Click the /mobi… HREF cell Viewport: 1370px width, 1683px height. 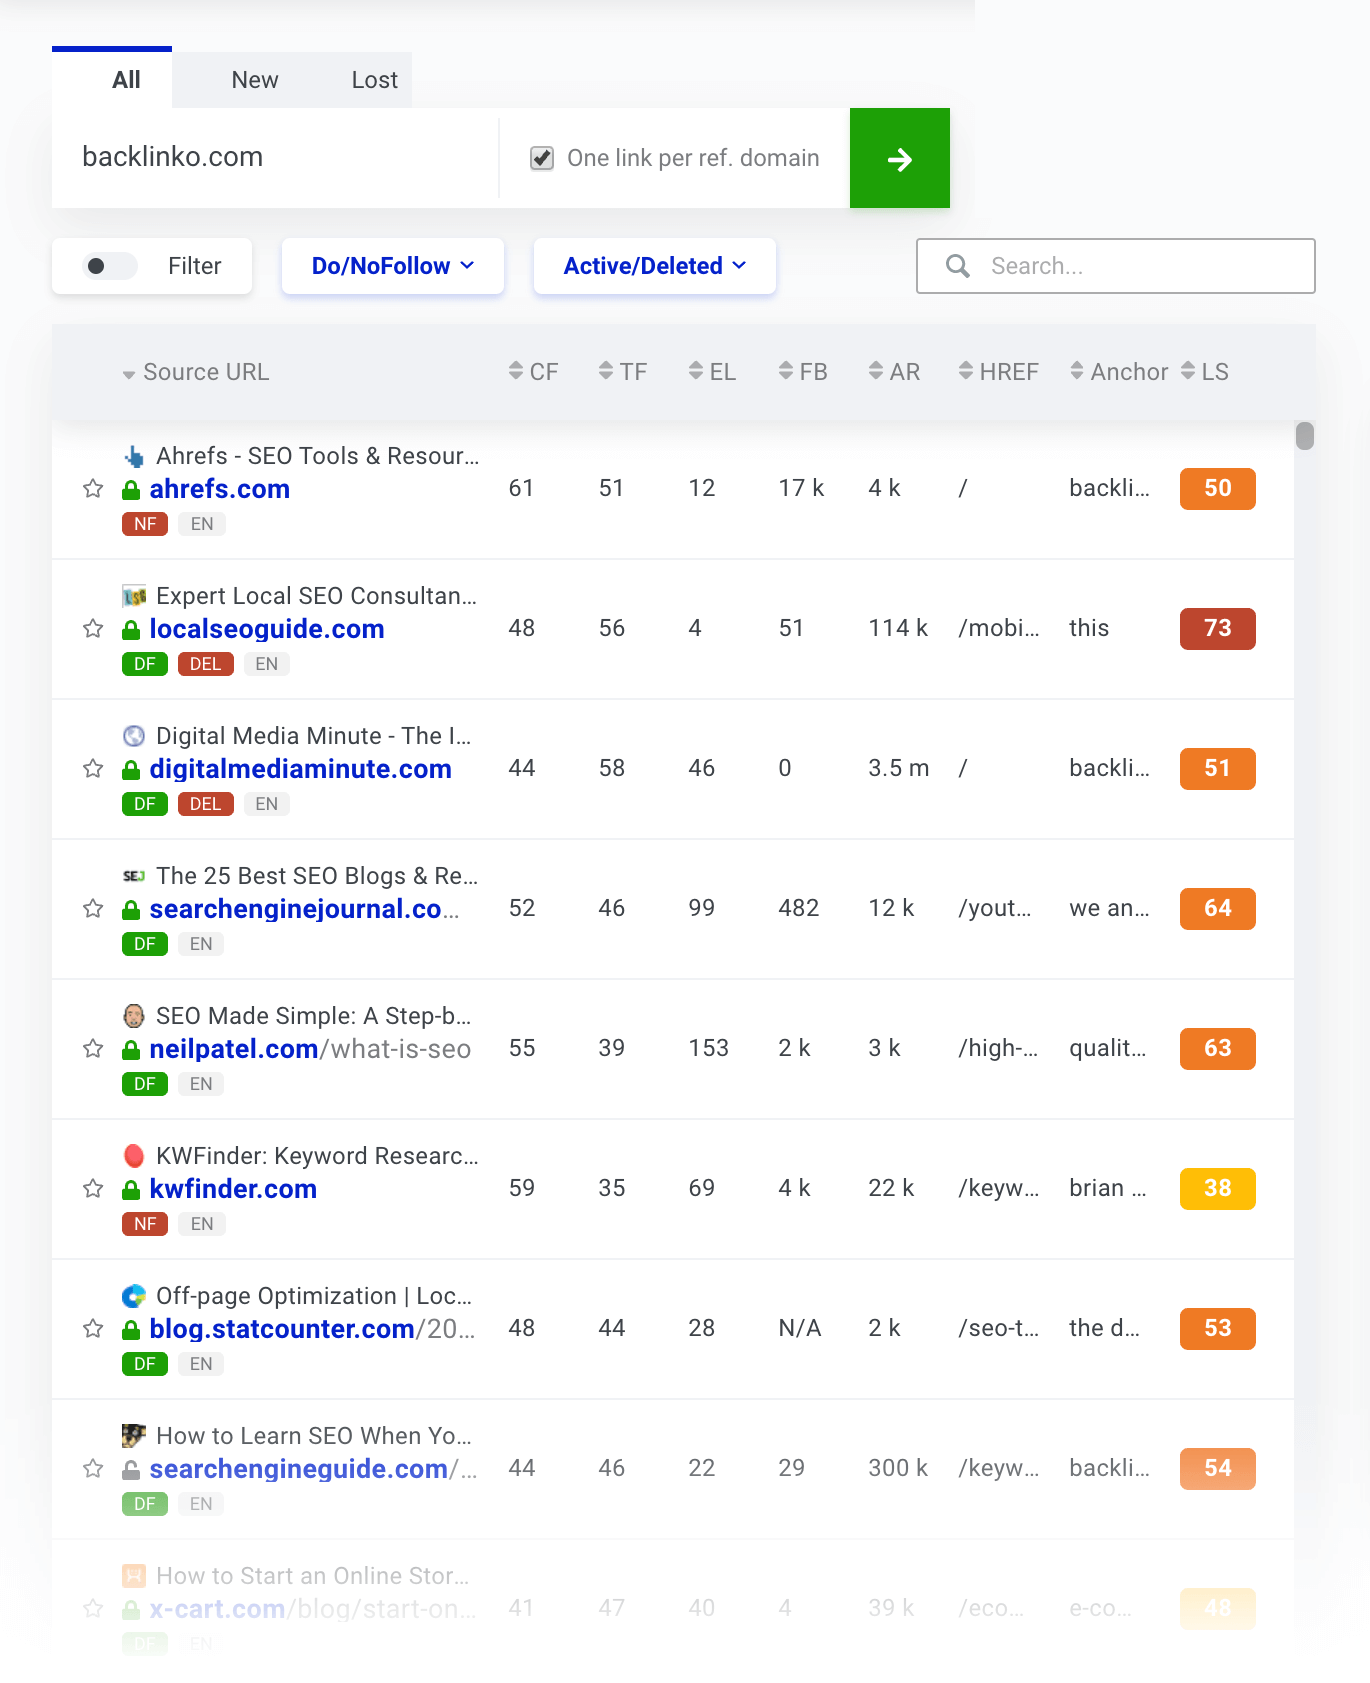click(x=999, y=628)
